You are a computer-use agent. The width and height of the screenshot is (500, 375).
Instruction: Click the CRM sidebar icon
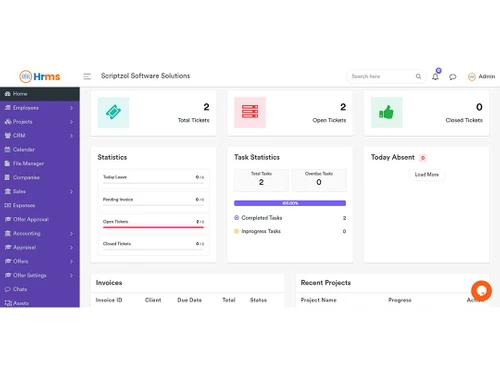click(x=8, y=135)
